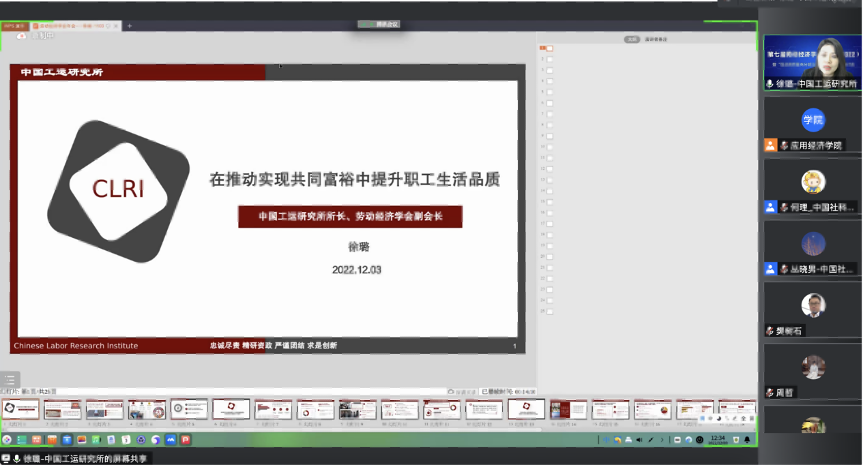Screen dimensions: 864x466
Task: Click the notification bell in system tray
Action: pos(747,440)
